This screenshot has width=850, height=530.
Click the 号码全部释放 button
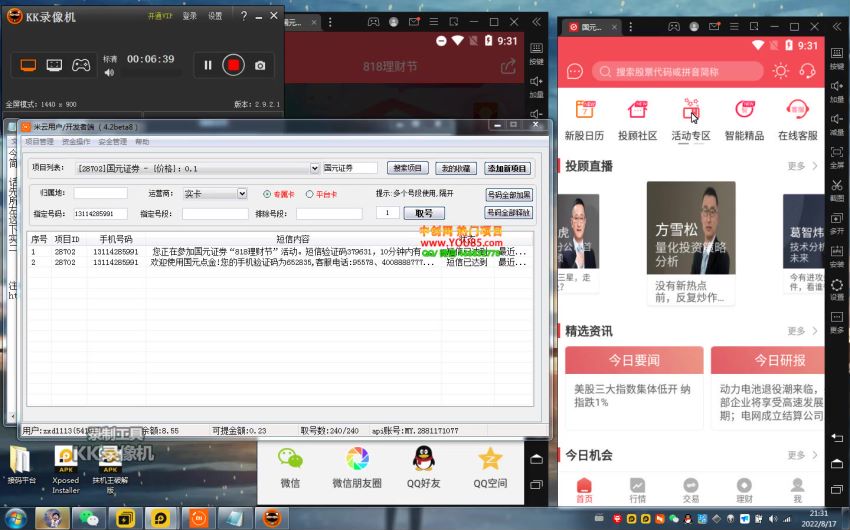[x=508, y=212]
